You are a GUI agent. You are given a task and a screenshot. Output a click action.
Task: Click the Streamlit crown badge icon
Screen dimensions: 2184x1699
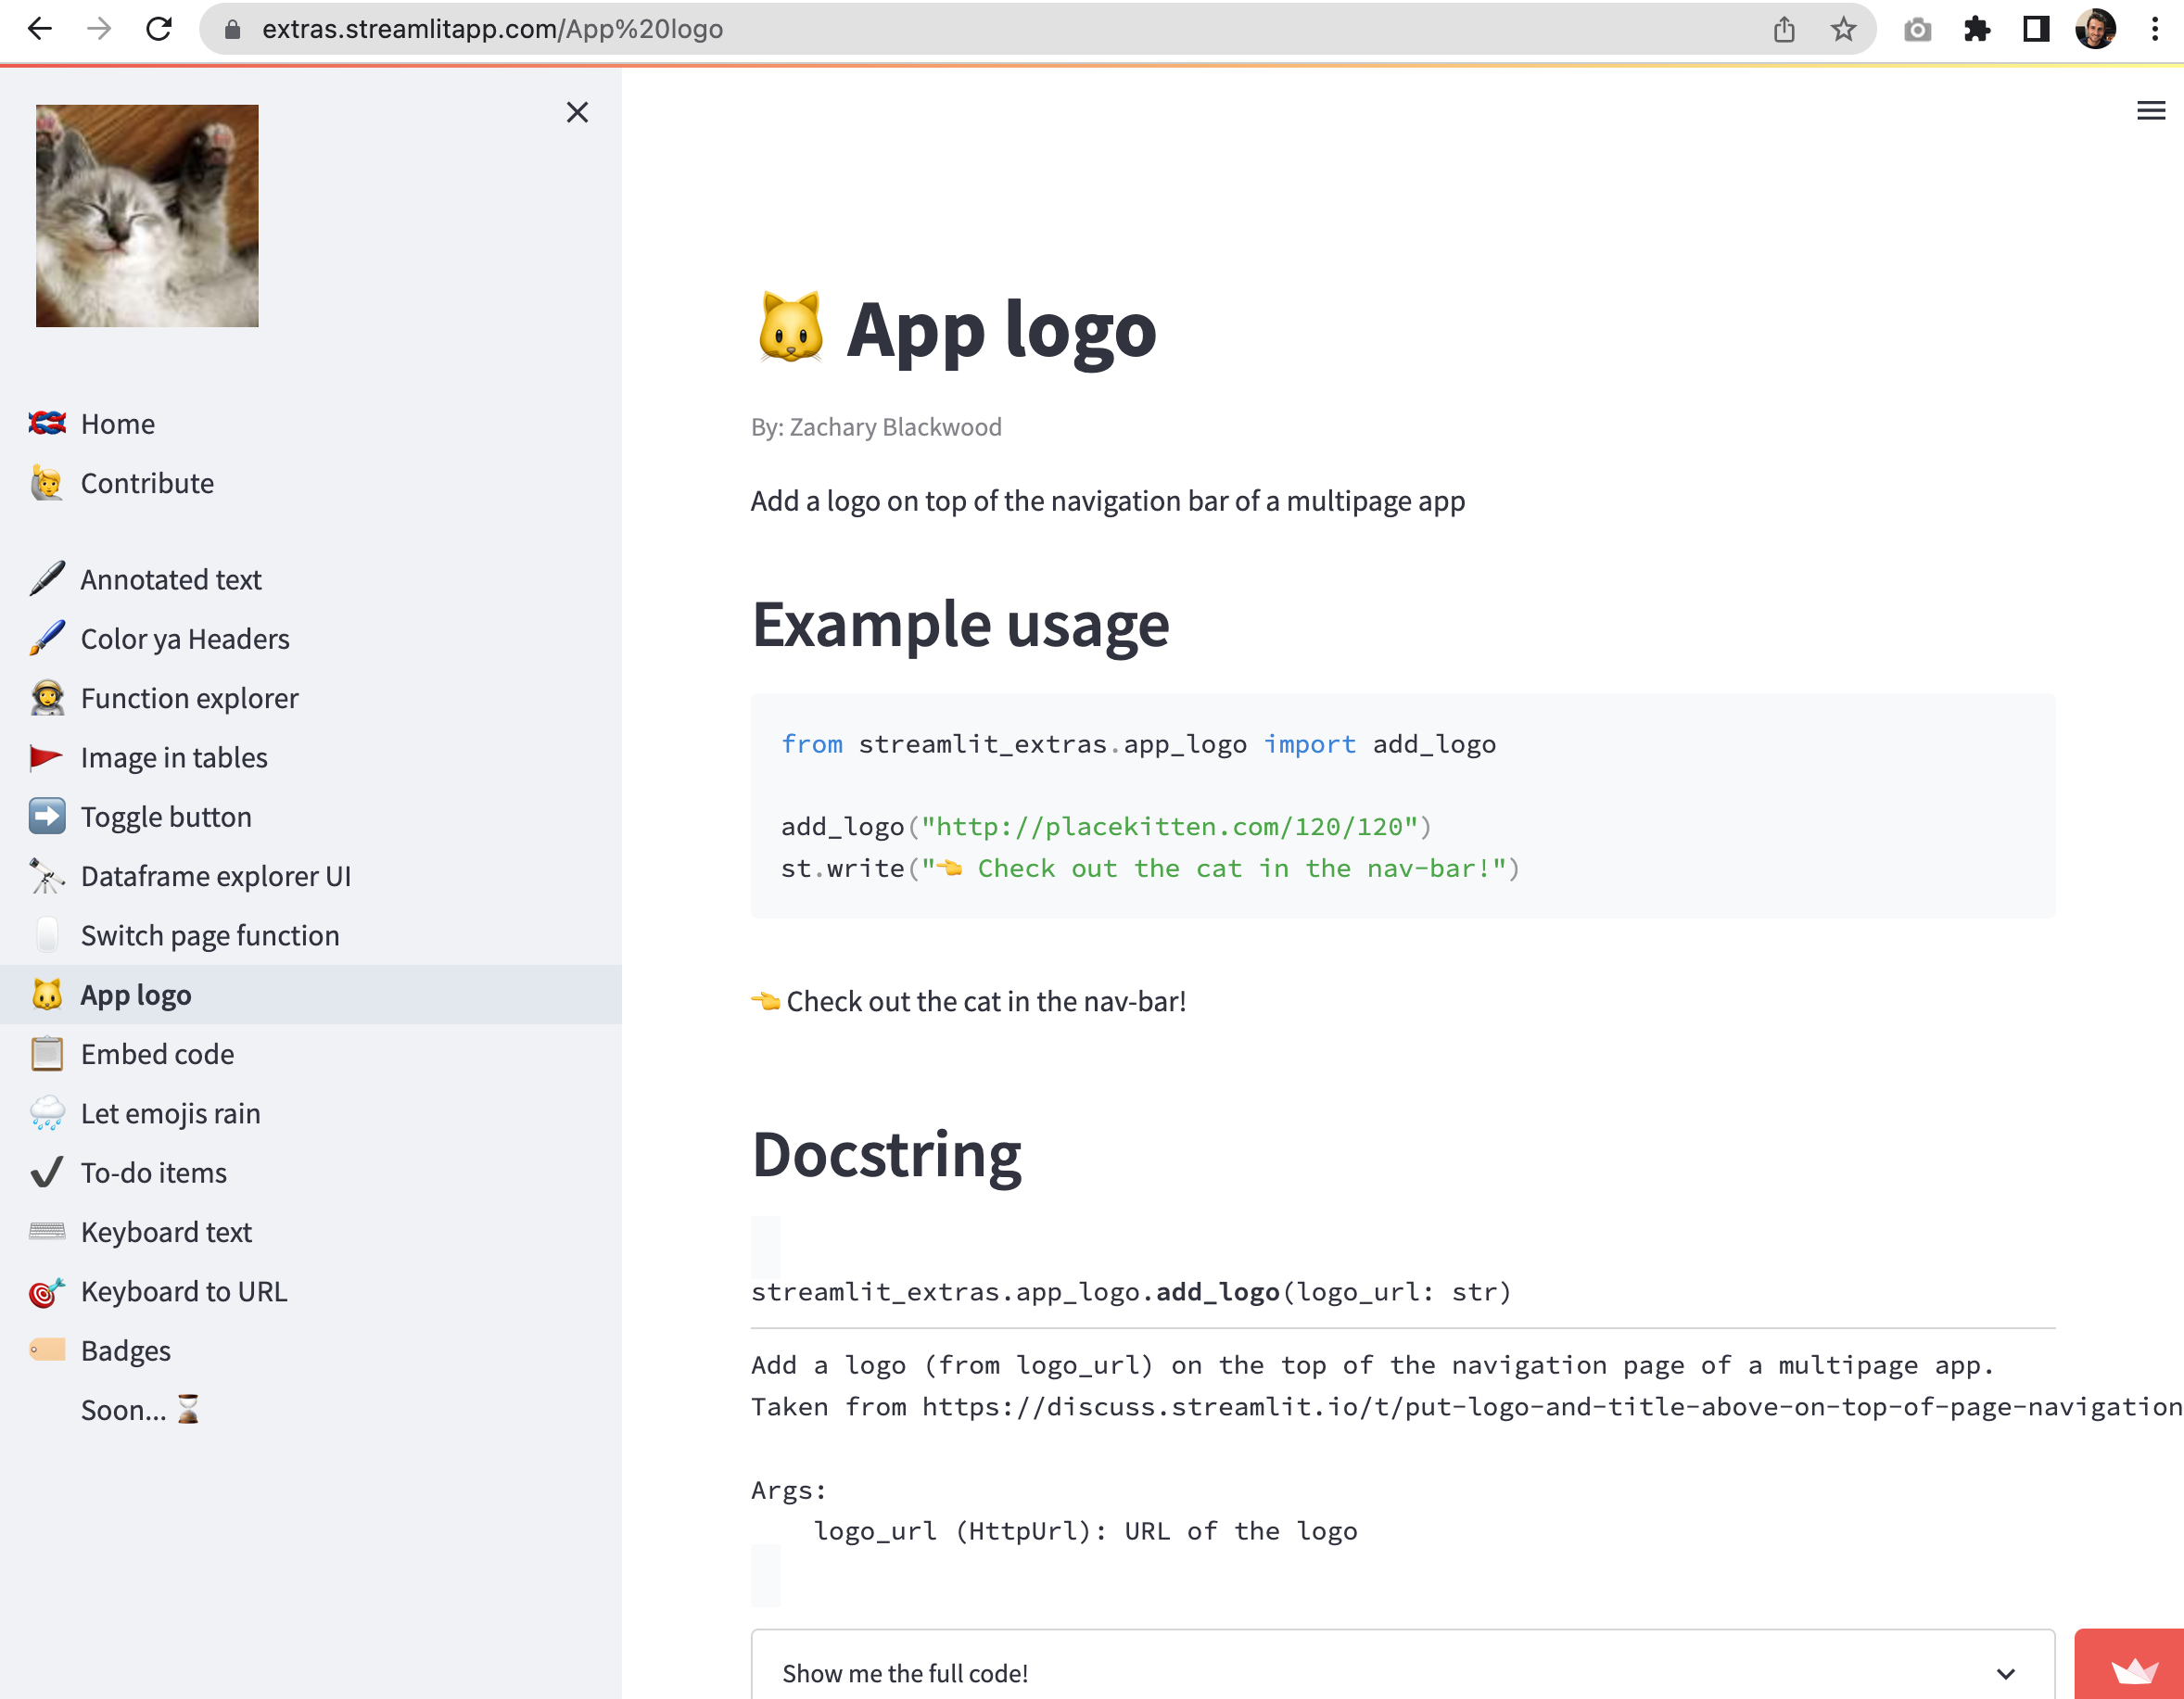coord(2133,1669)
